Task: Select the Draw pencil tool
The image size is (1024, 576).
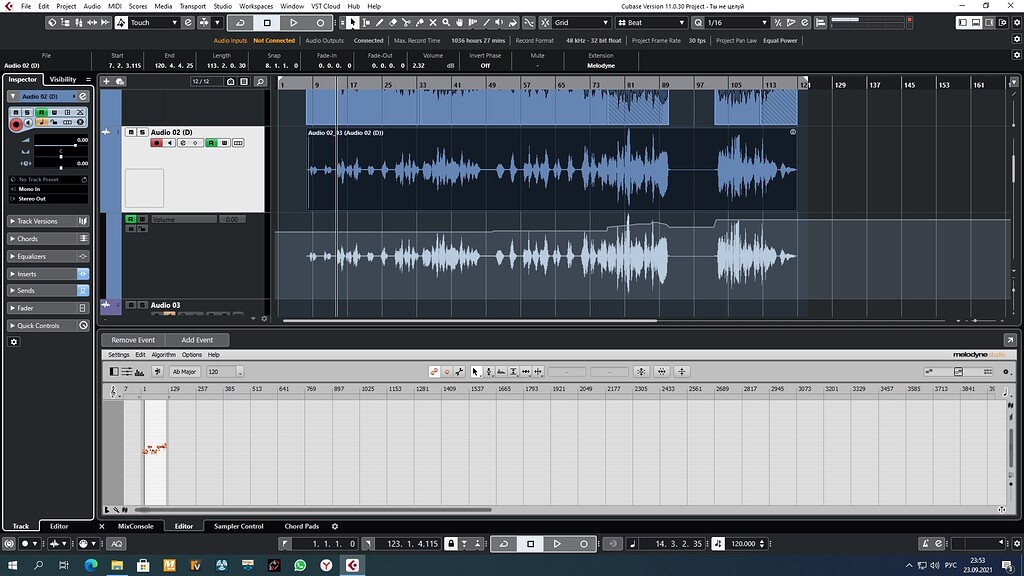Action: click(x=379, y=22)
